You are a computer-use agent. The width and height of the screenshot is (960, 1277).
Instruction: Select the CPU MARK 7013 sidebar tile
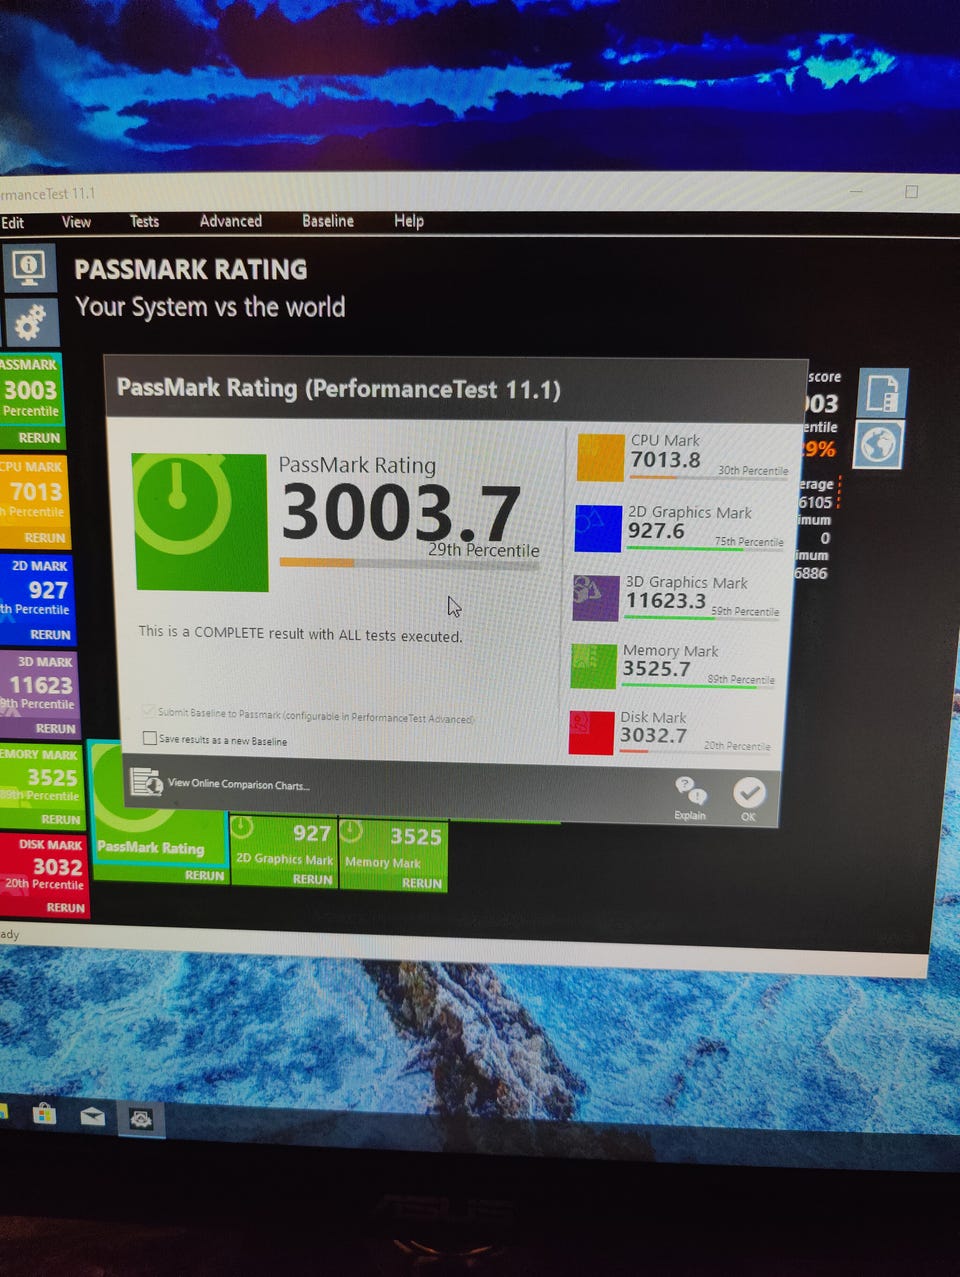[x=34, y=501]
